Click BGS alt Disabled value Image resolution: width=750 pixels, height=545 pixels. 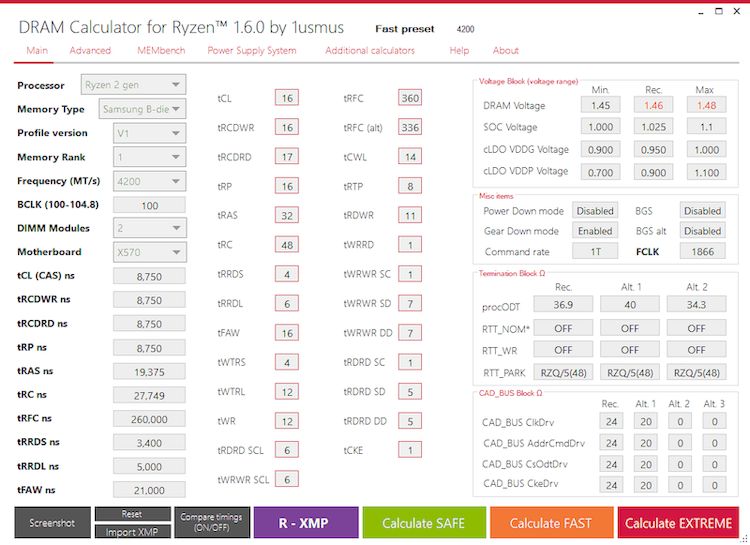pos(703,231)
